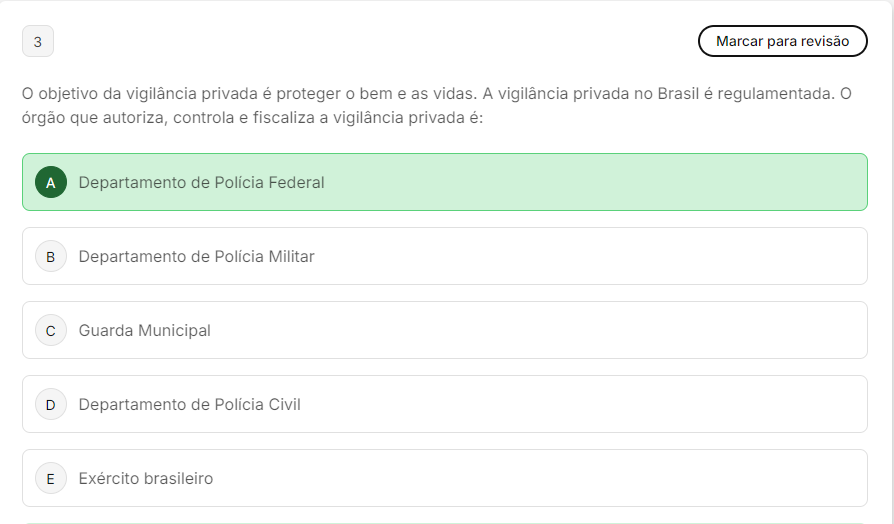Click blank area inside Exército brasileiro option card
Screen dimensions: 894x524
tap(600, 478)
